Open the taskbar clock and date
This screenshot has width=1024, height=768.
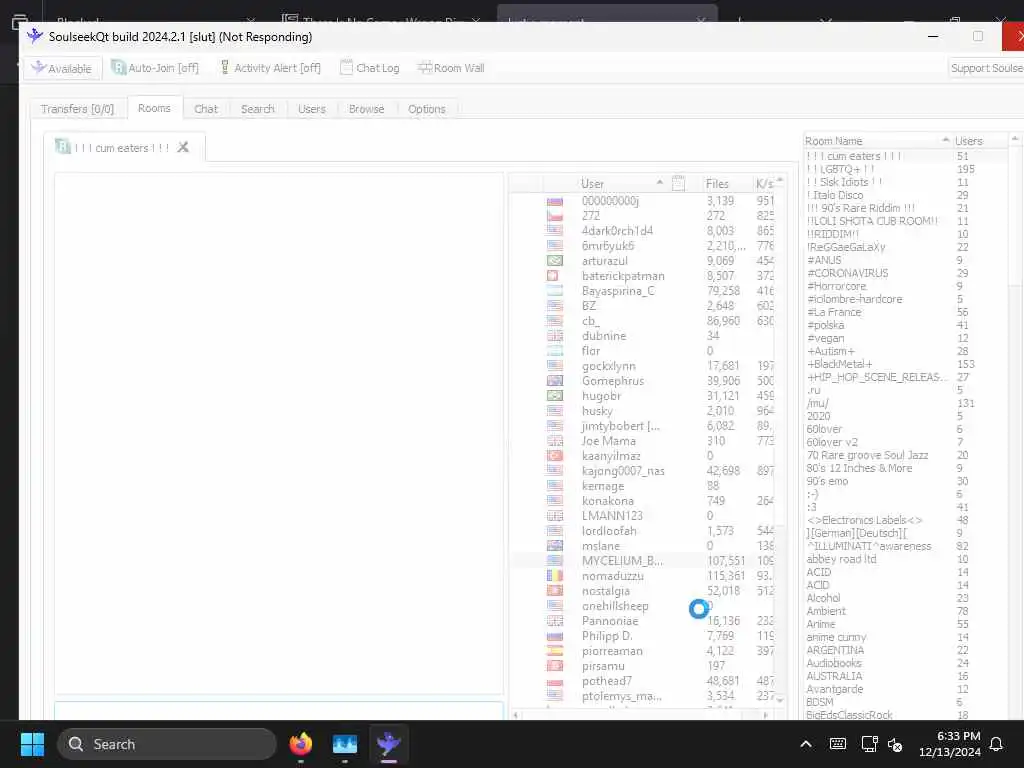pos(950,744)
